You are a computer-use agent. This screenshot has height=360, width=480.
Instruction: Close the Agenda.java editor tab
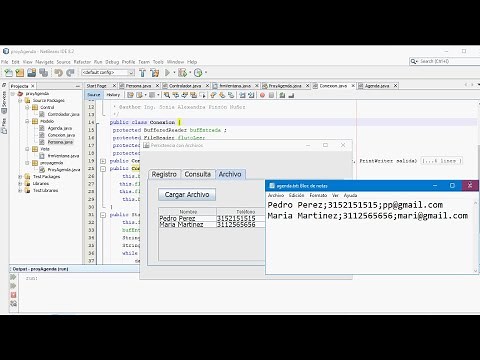(x=395, y=86)
